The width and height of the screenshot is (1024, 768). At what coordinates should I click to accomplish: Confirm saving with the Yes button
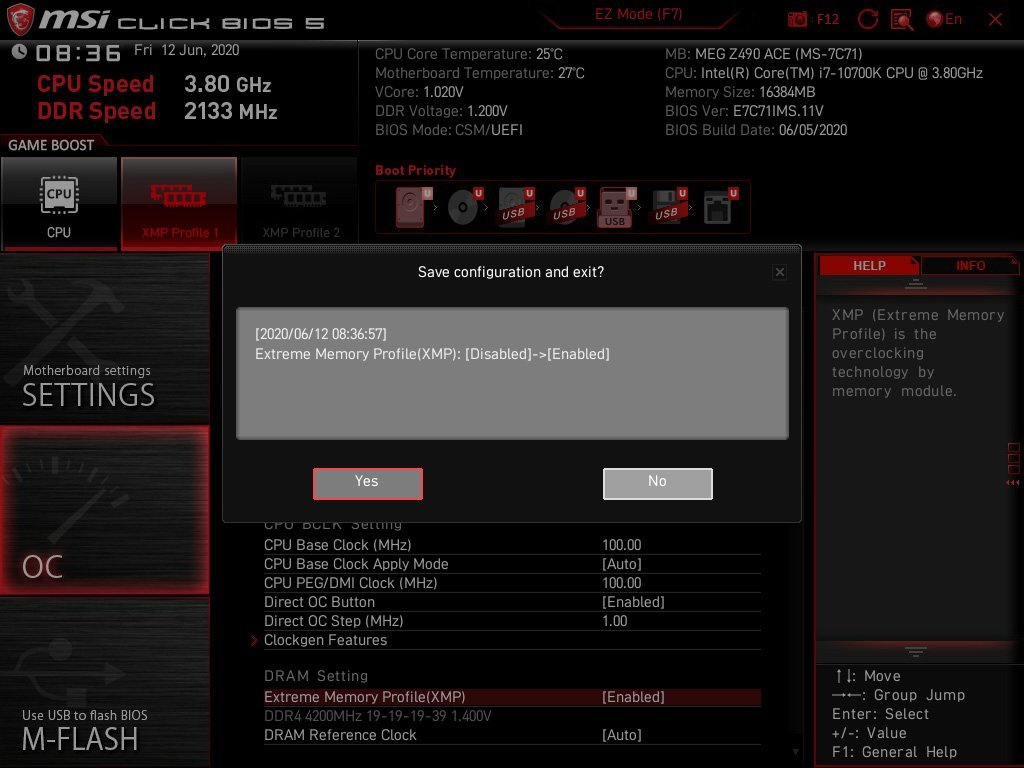pyautogui.click(x=368, y=483)
